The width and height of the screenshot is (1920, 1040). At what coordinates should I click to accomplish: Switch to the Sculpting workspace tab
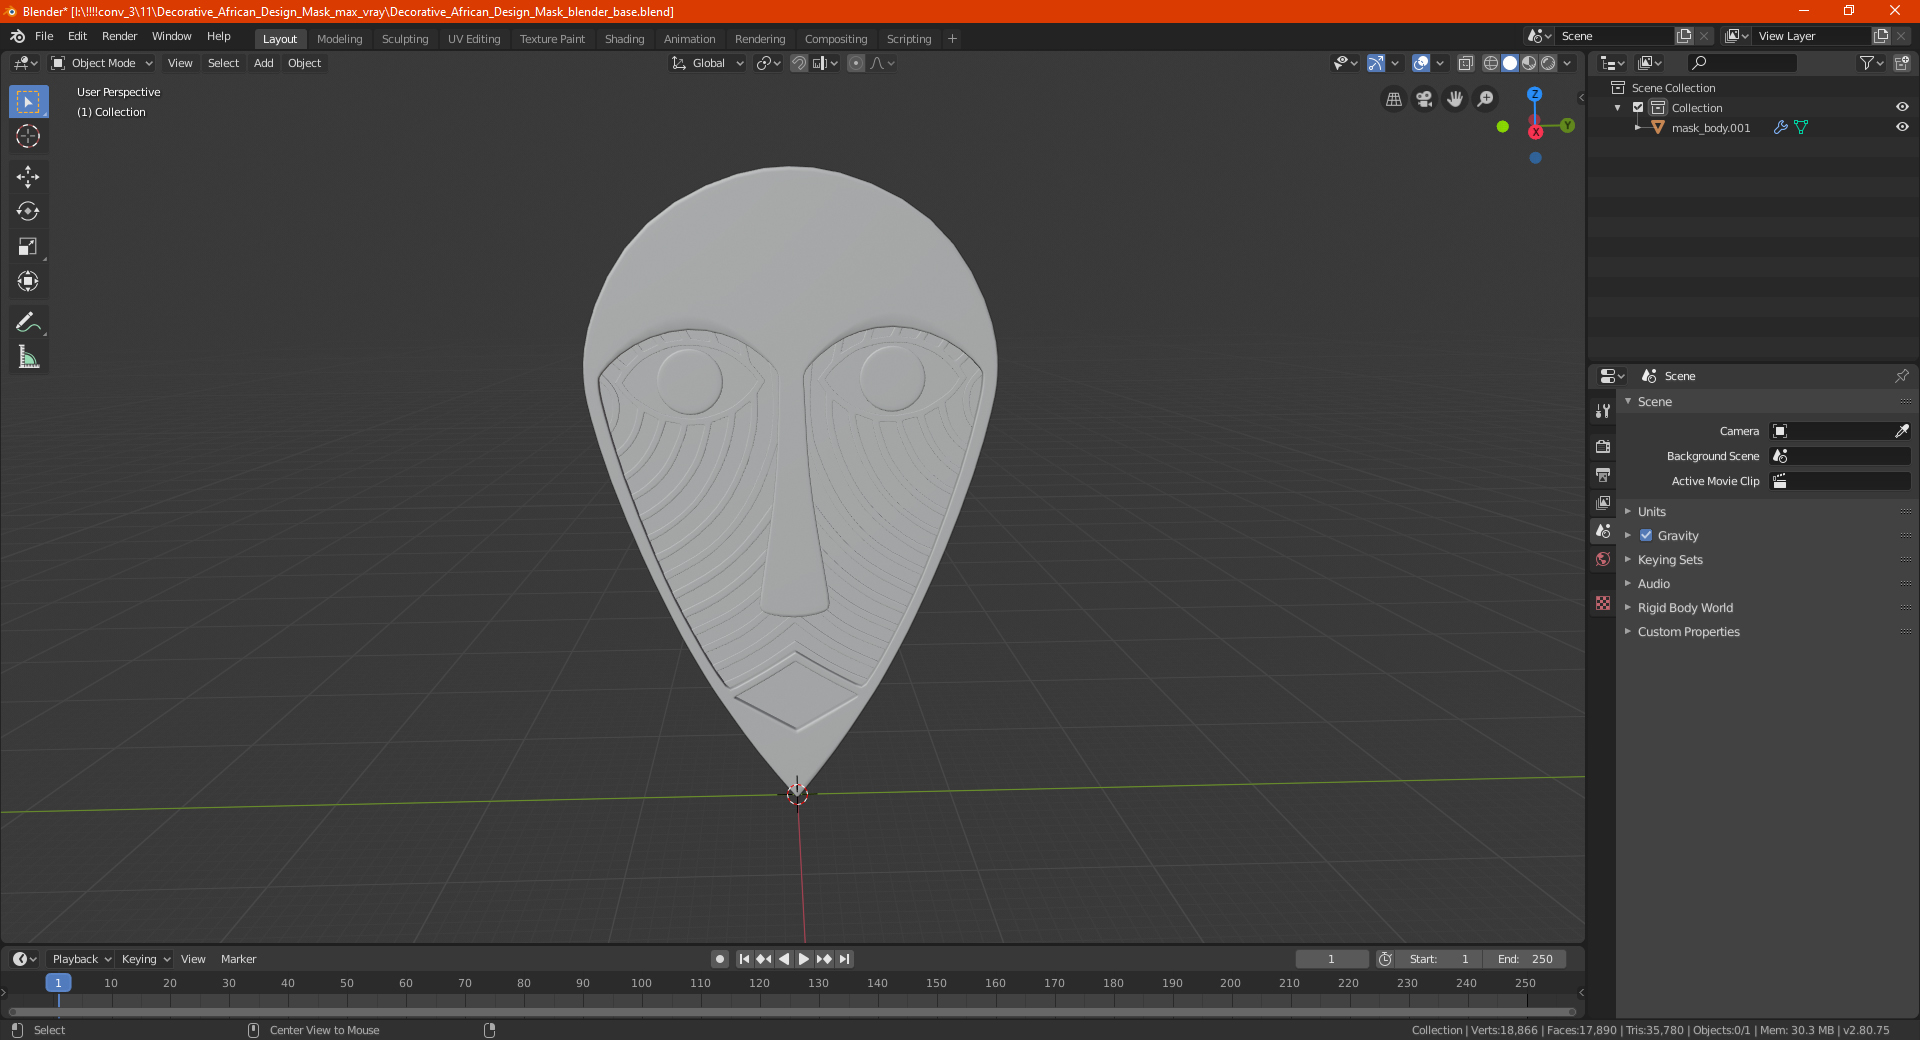[x=405, y=39]
